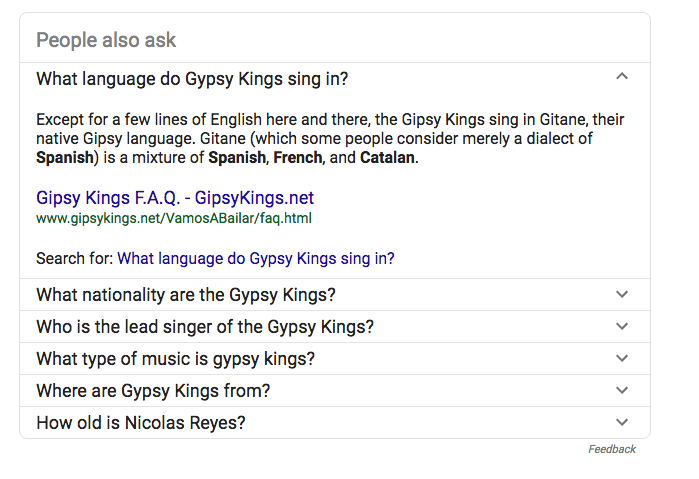Image resolution: width=699 pixels, height=479 pixels.
Task: Click the question title 'What language do Gypsy Kings sing in?'
Action: pyautogui.click(x=192, y=79)
